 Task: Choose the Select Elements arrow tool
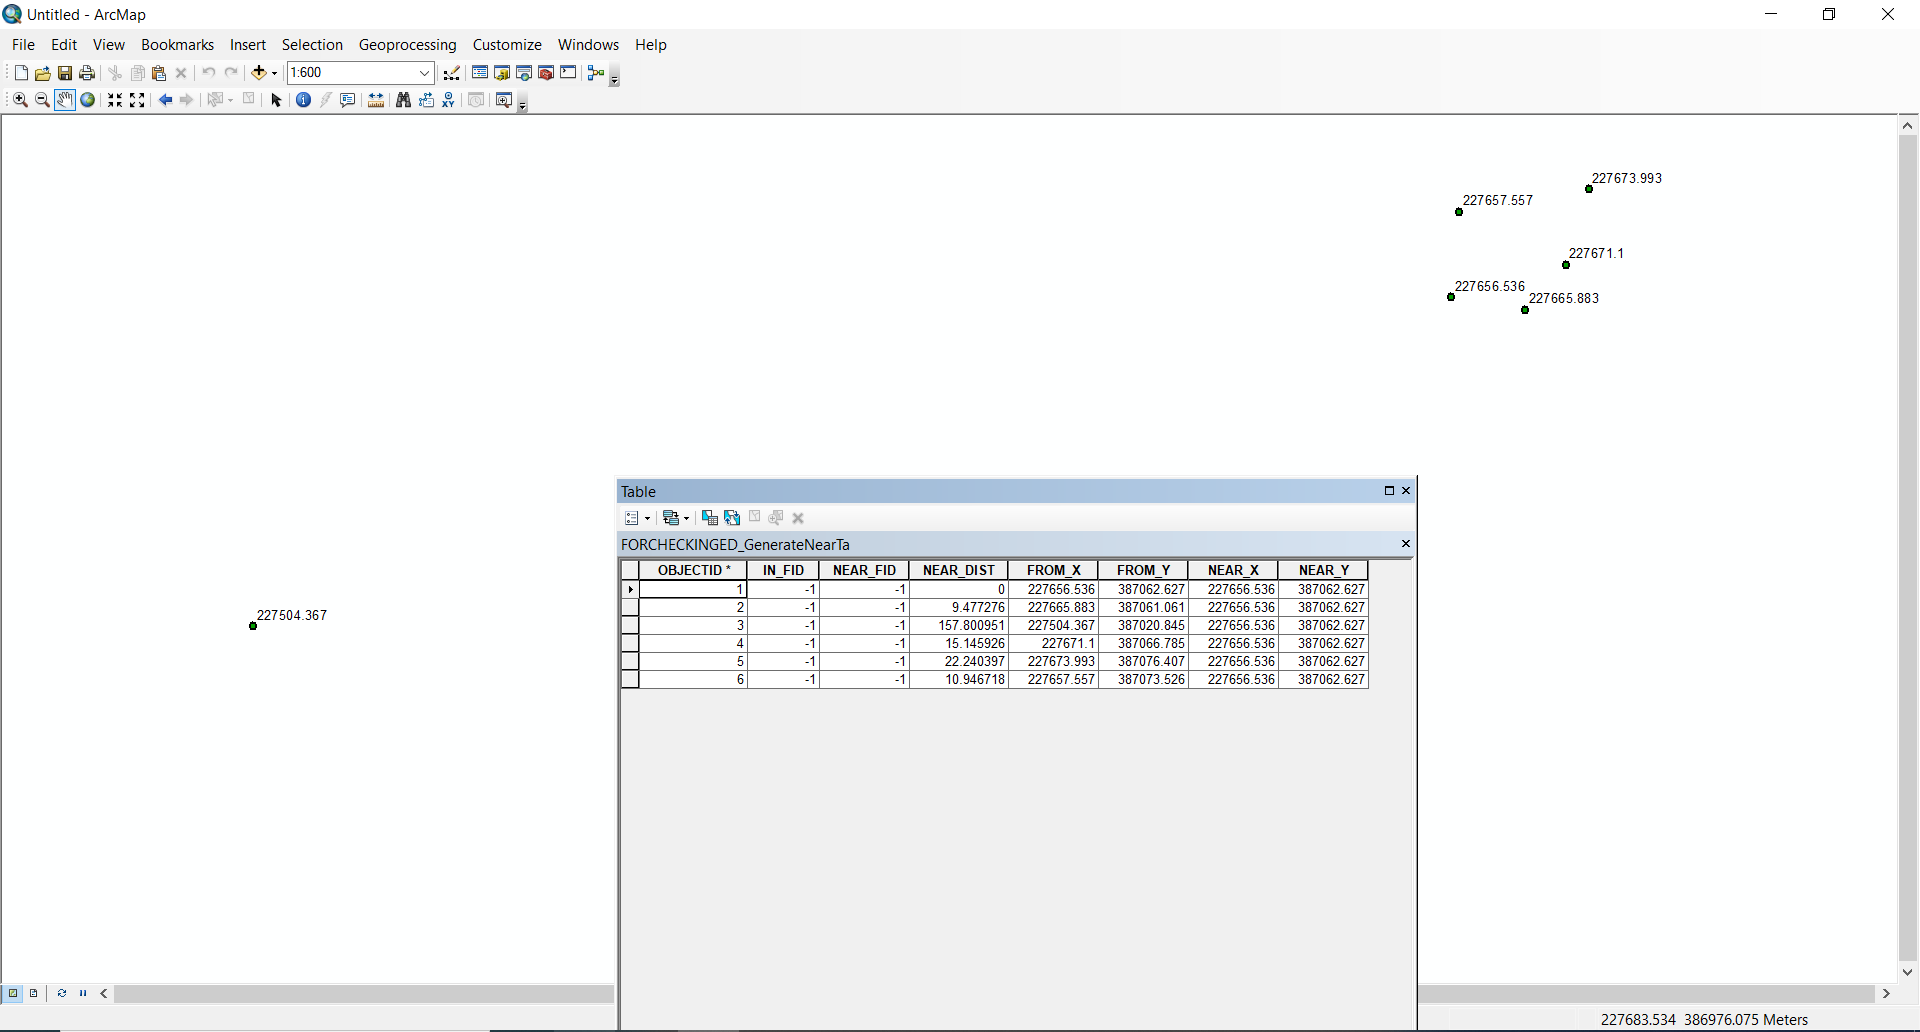277,100
